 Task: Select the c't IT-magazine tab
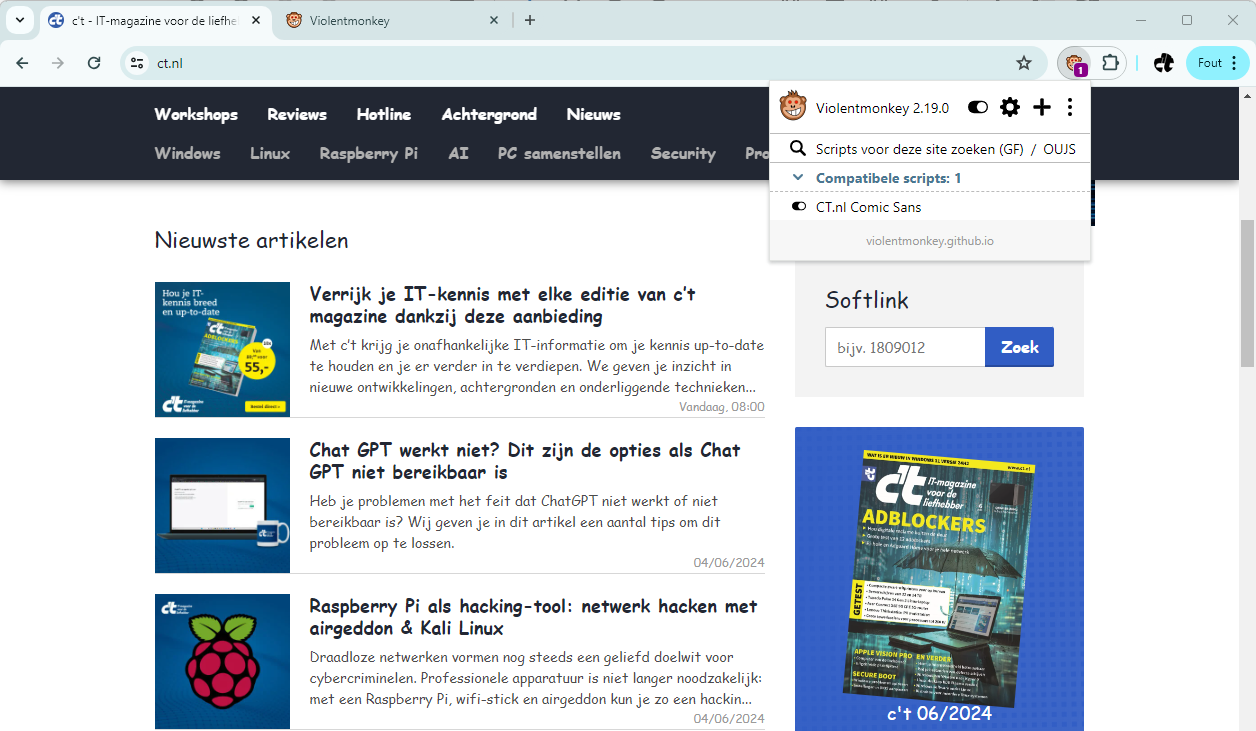(x=155, y=20)
